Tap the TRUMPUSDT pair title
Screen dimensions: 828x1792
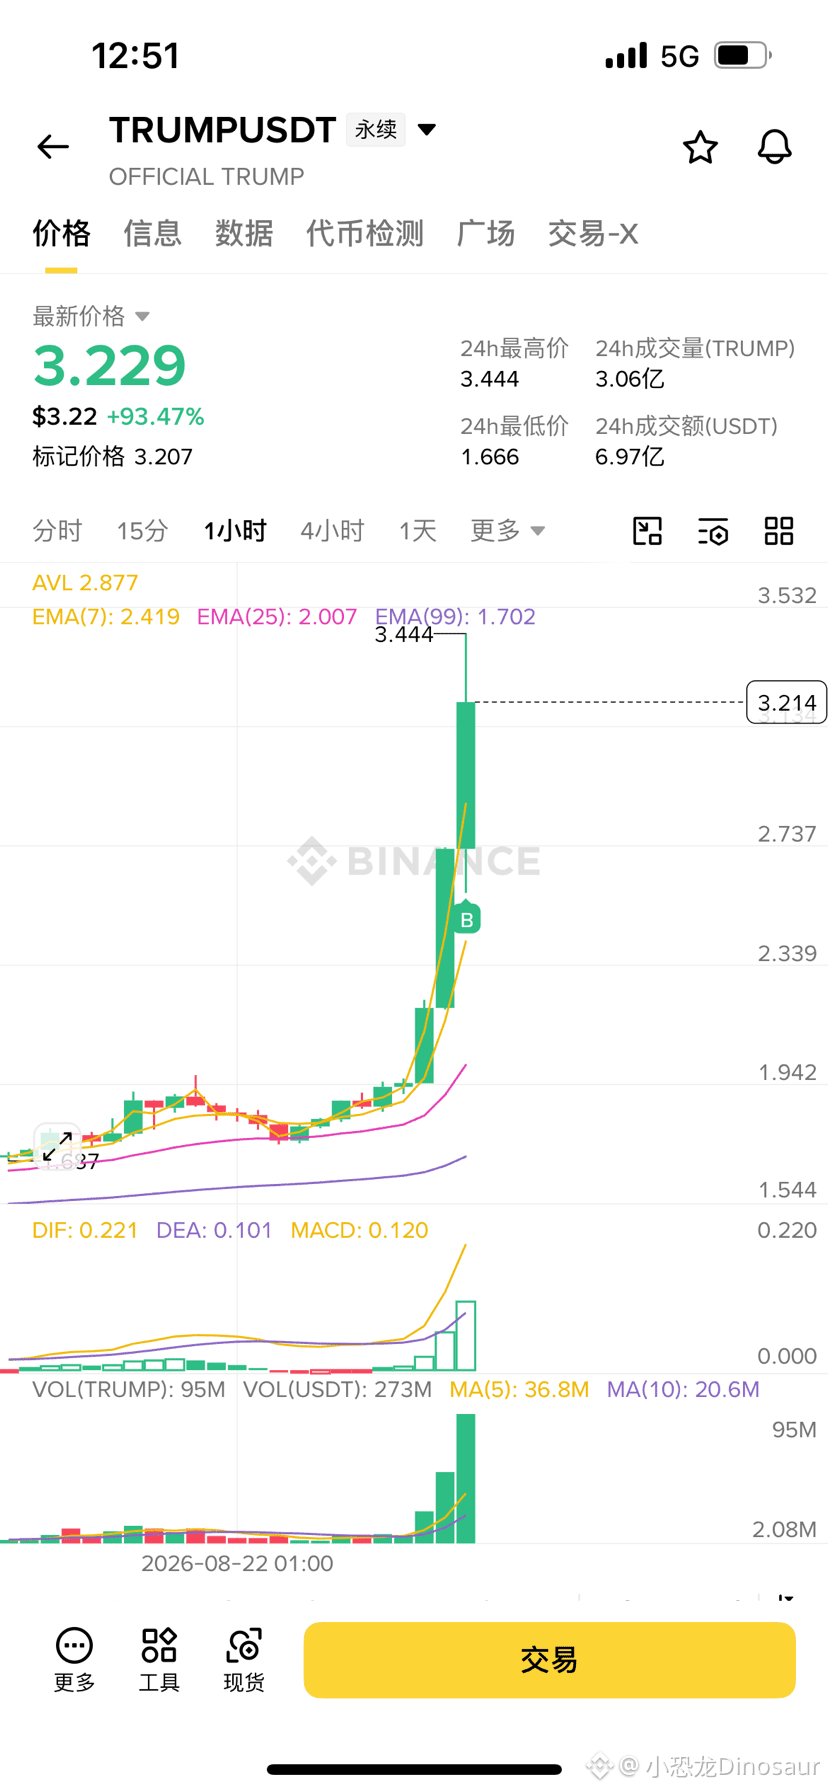(222, 130)
